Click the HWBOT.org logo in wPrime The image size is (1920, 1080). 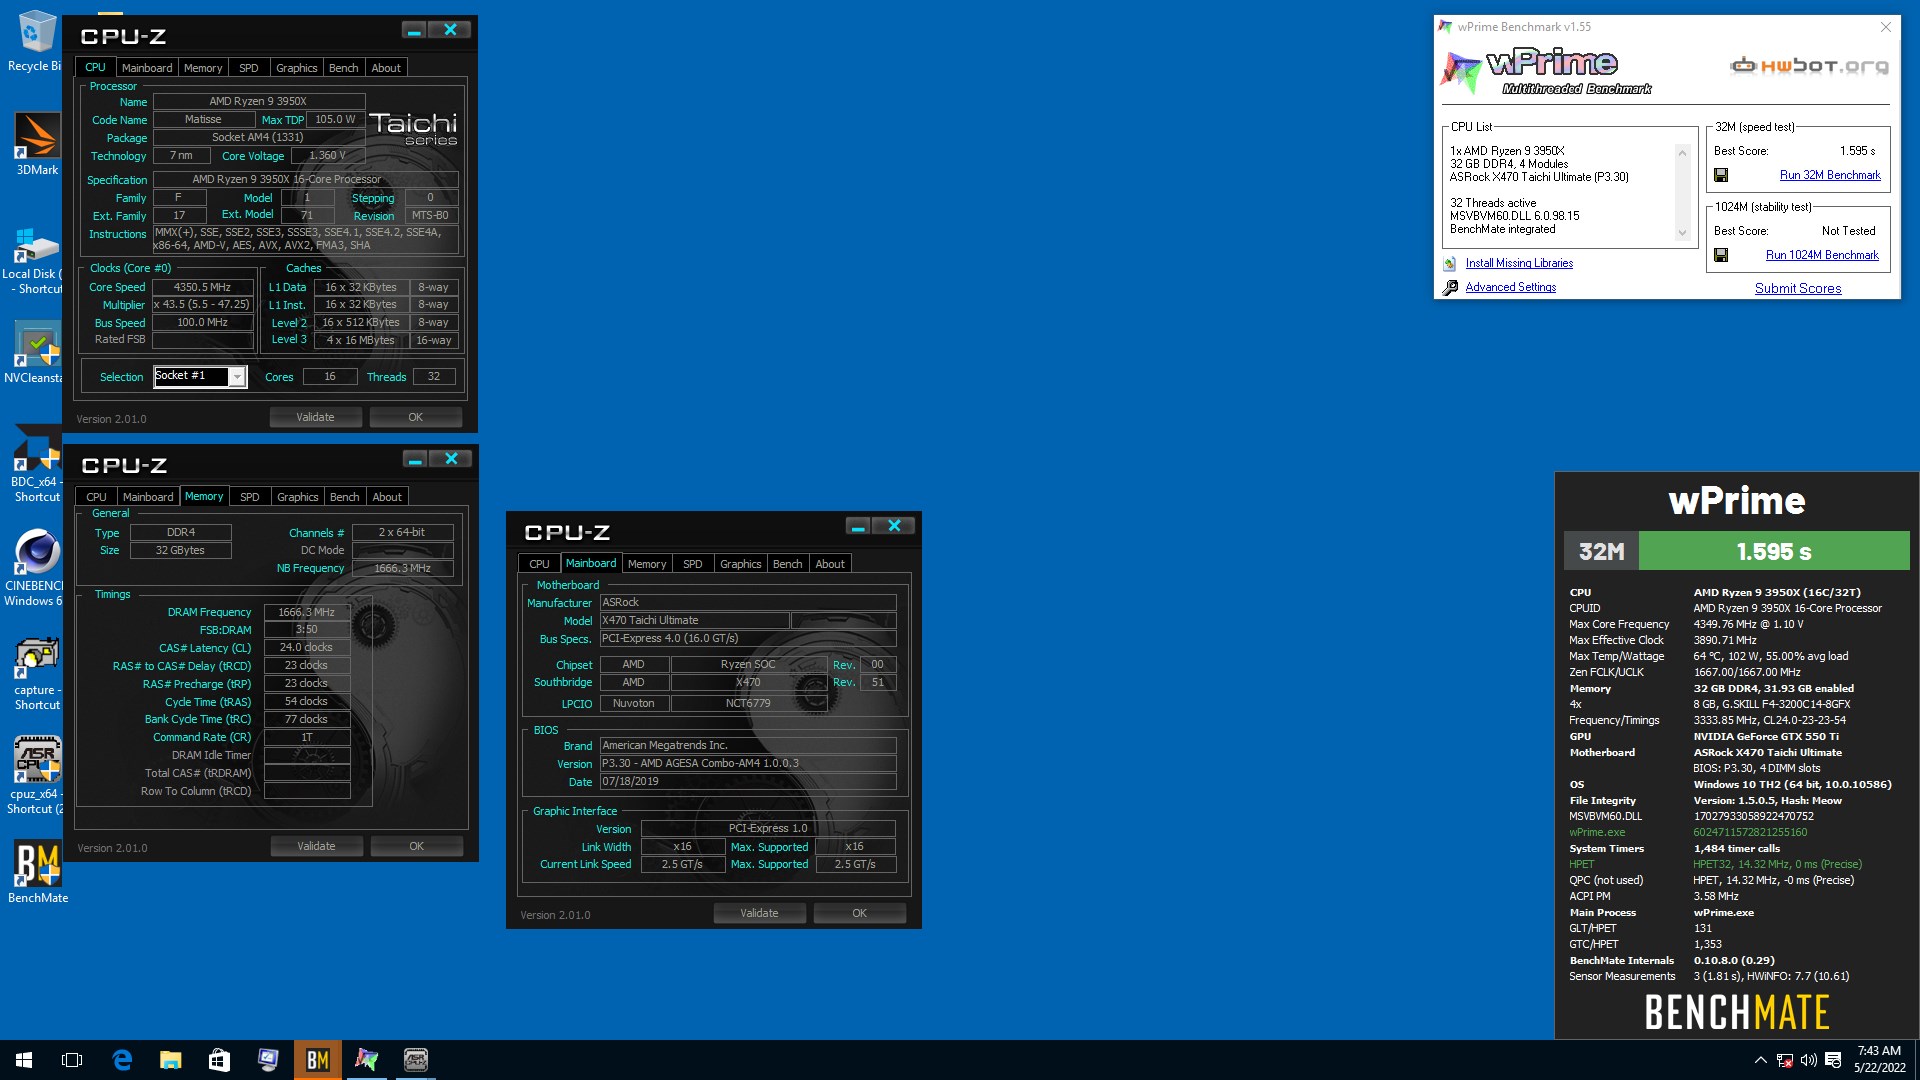(1809, 66)
